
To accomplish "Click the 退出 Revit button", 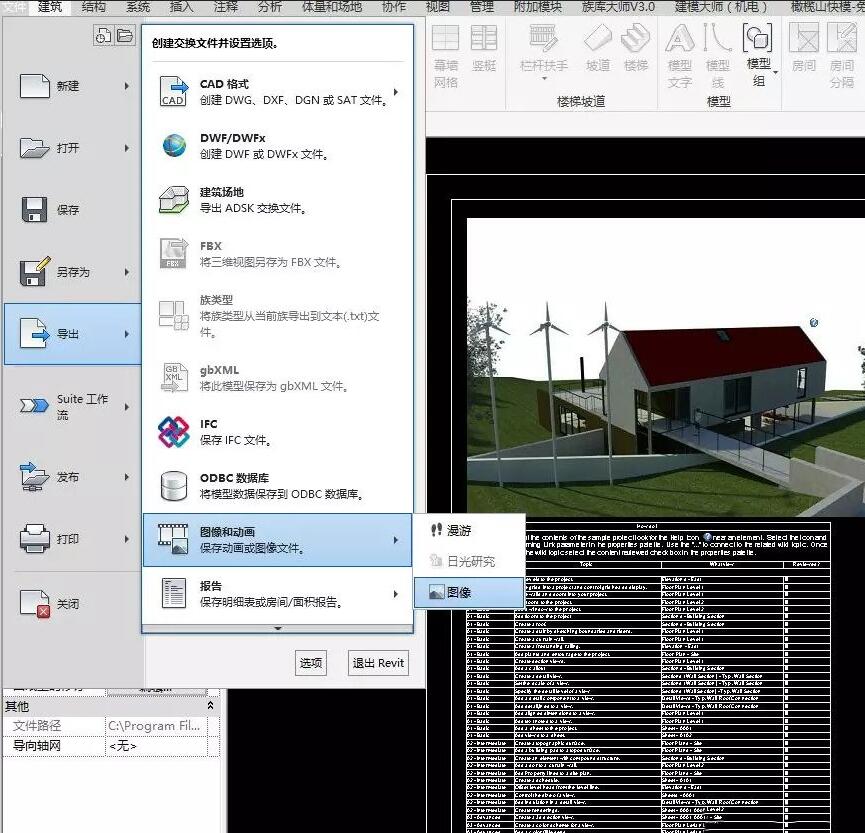I will pyautogui.click(x=378, y=662).
